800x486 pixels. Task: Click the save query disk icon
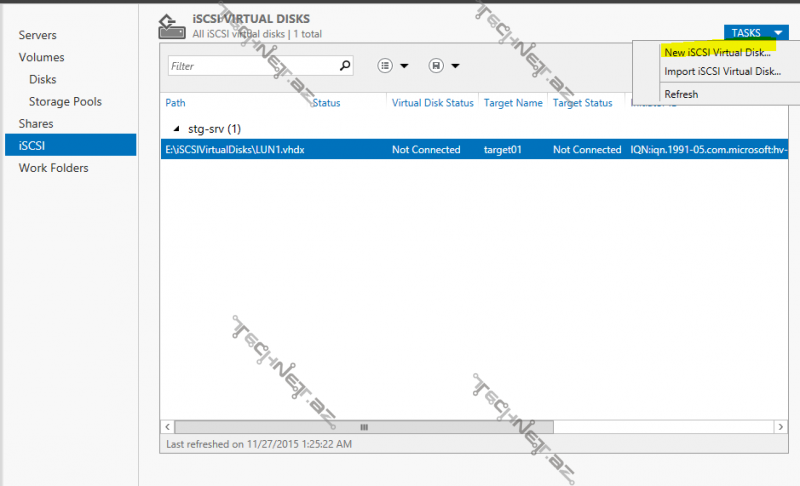[436, 66]
